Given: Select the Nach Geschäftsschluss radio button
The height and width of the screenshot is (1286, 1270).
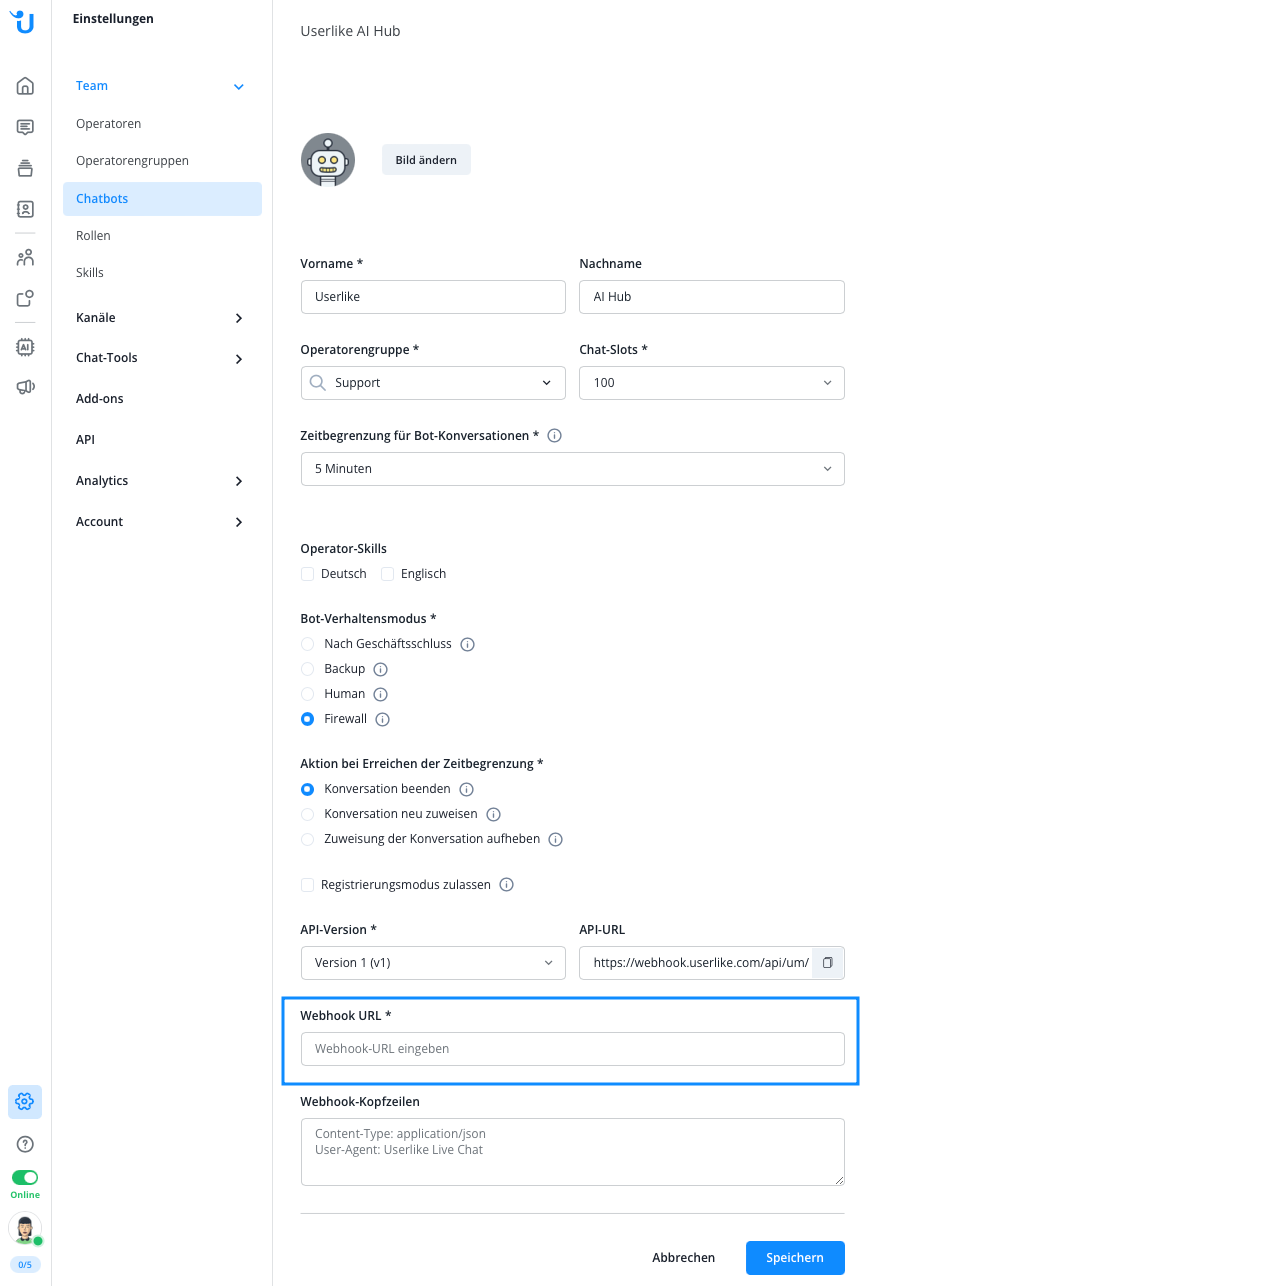Looking at the screenshot, I should pos(308,644).
